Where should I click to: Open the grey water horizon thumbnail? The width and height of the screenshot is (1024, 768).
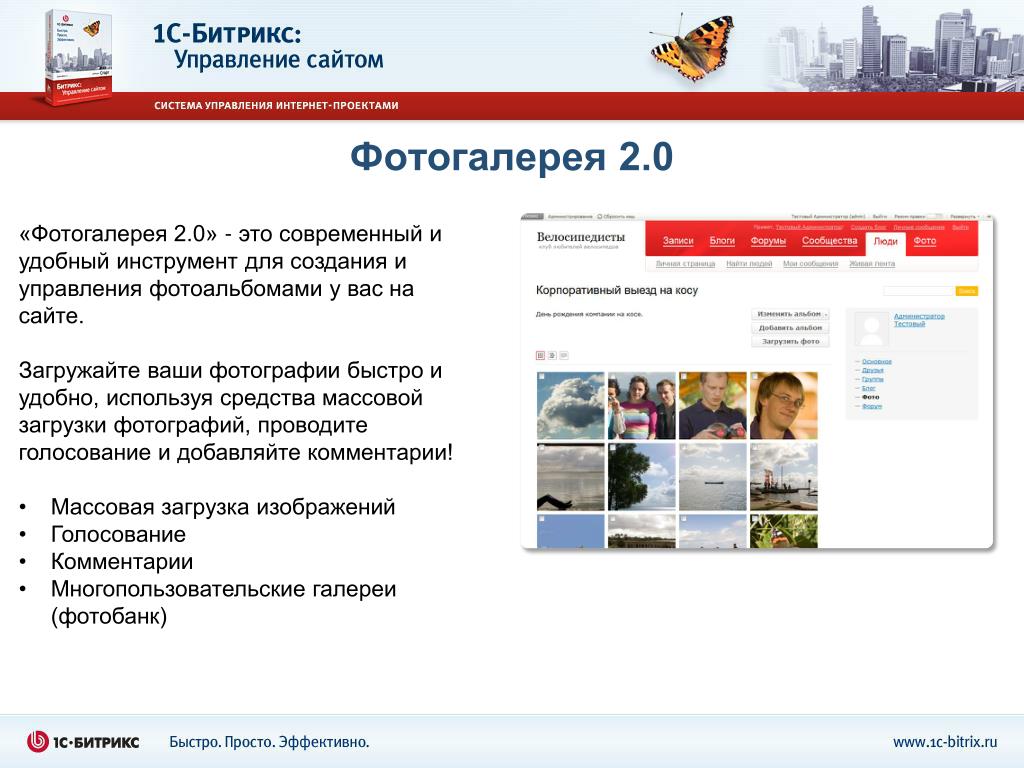(x=571, y=477)
